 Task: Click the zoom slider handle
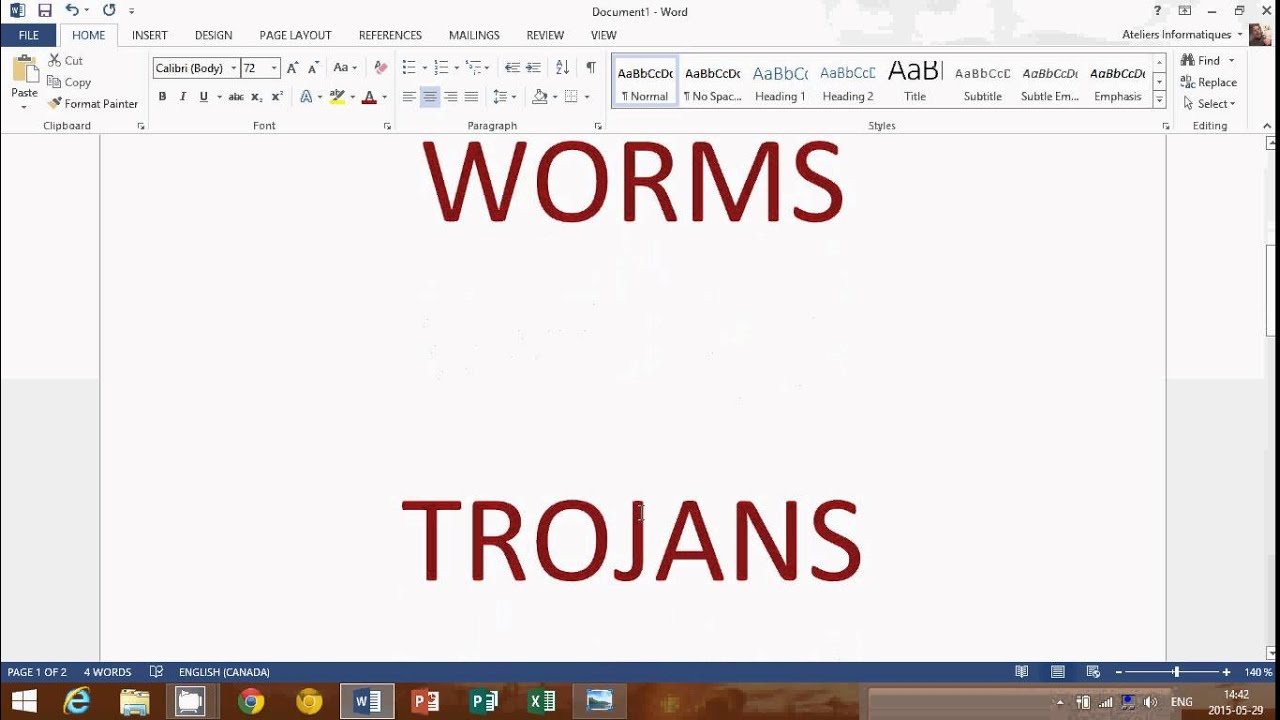pos(1176,672)
